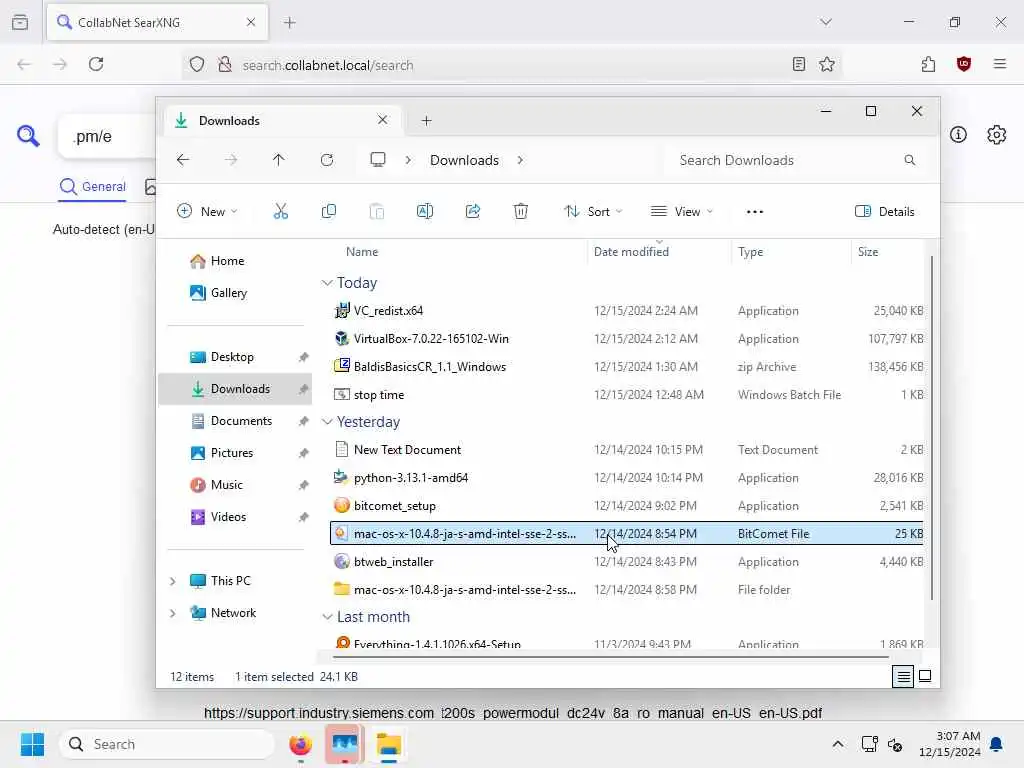1024x768 pixels.
Task: Open the View dropdown menu
Action: [682, 211]
